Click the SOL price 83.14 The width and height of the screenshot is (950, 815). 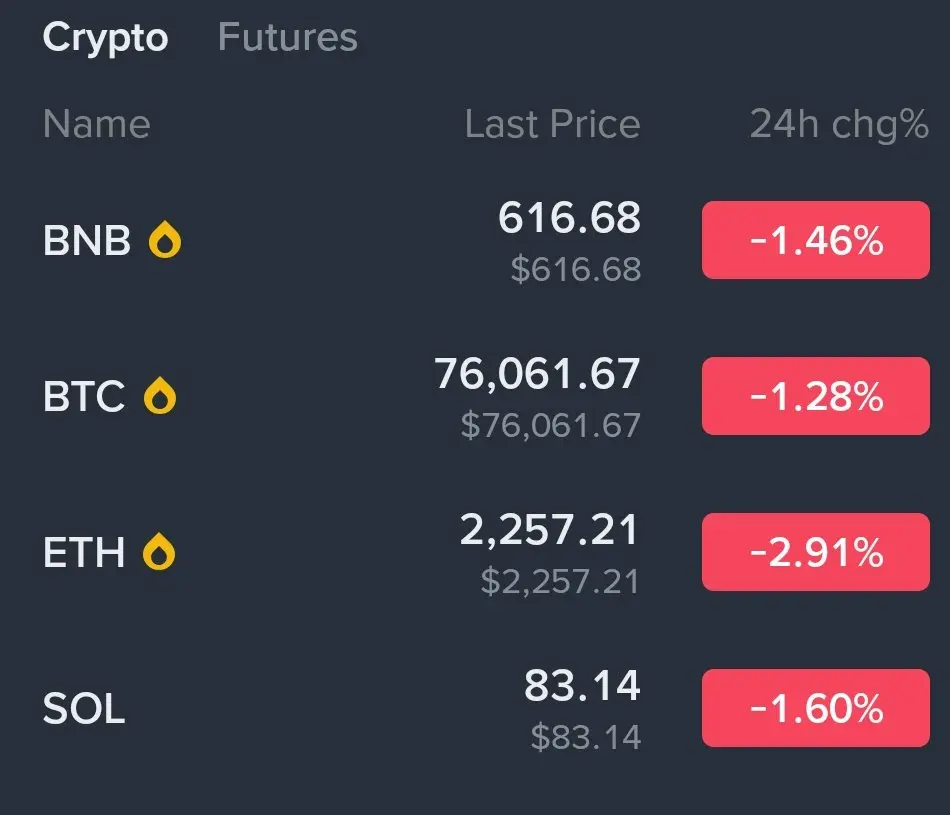(582, 685)
